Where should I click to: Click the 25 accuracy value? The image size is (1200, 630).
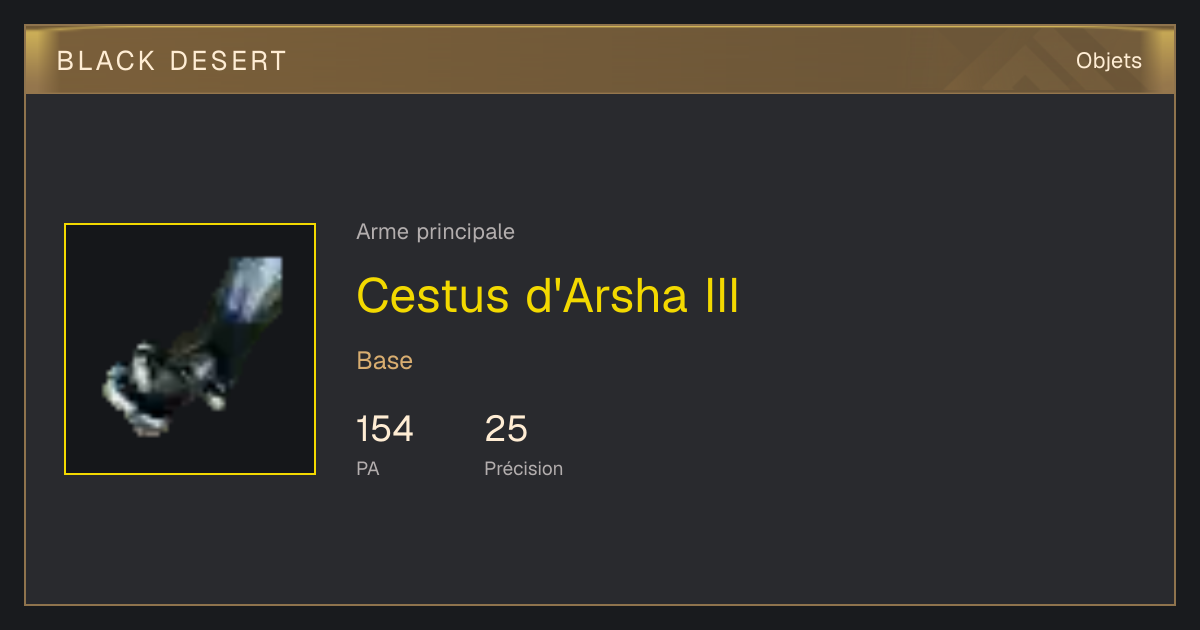[x=506, y=429]
